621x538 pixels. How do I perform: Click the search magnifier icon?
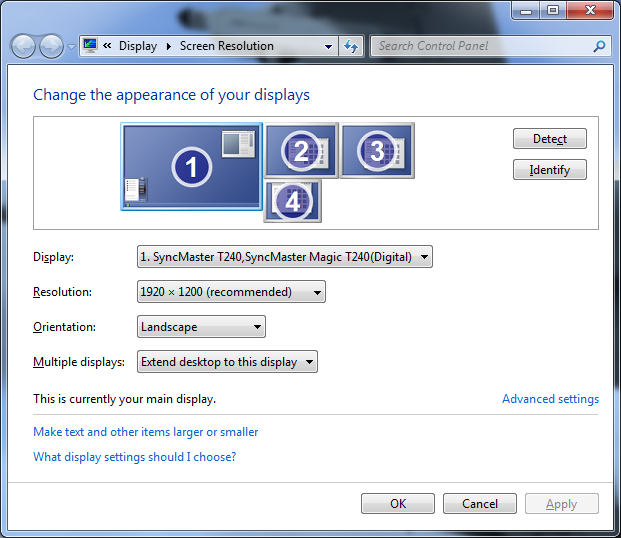[x=599, y=46]
